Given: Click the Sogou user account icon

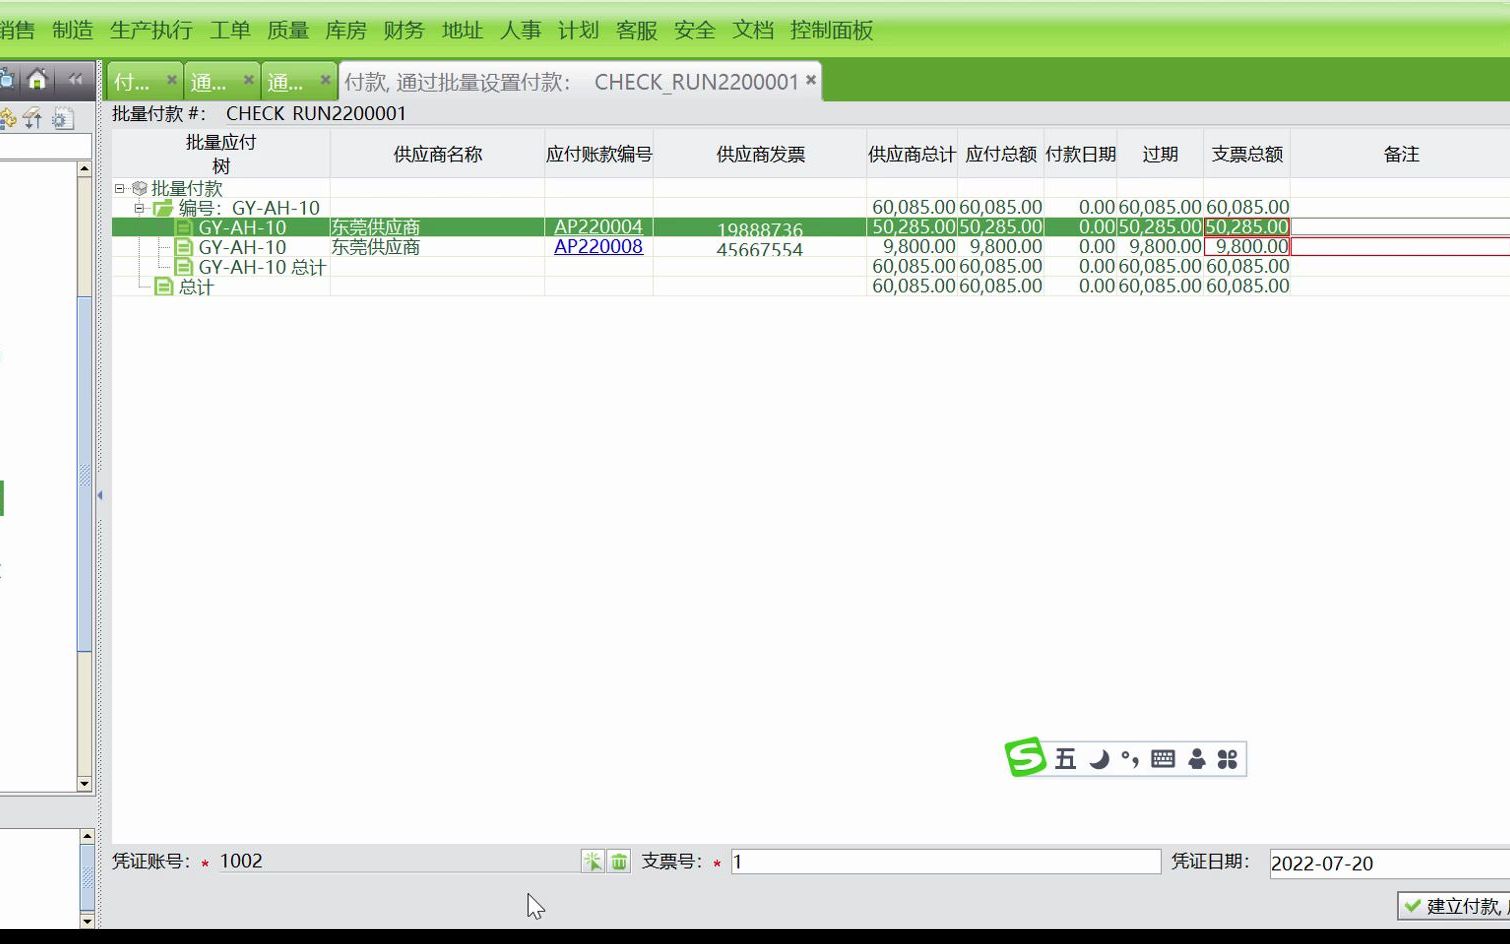Looking at the screenshot, I should (x=1197, y=759).
